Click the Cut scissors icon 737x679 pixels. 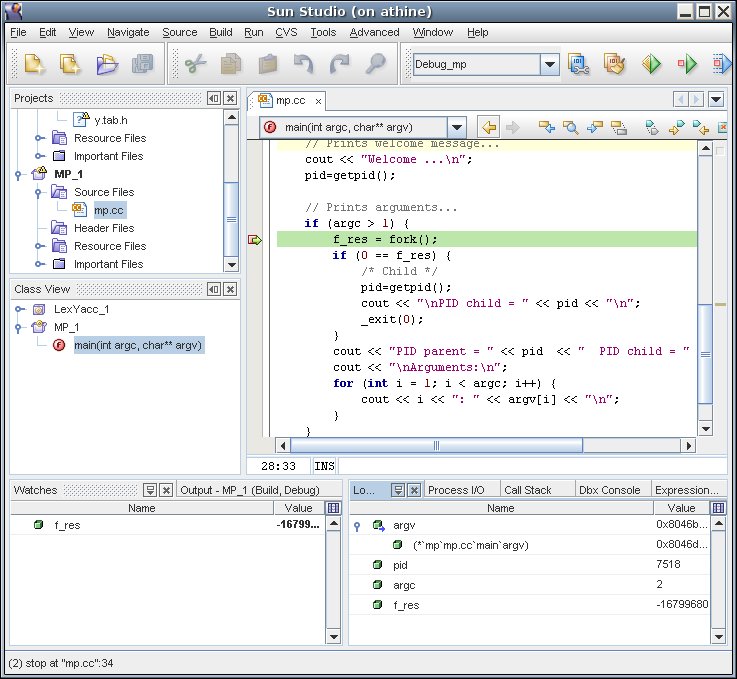196,65
